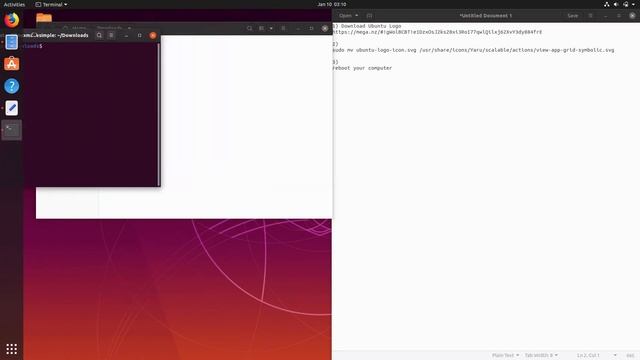Viewport: 640px width, 360px height.
Task: Click the folder icon on the desktop
Action: pos(44,17)
